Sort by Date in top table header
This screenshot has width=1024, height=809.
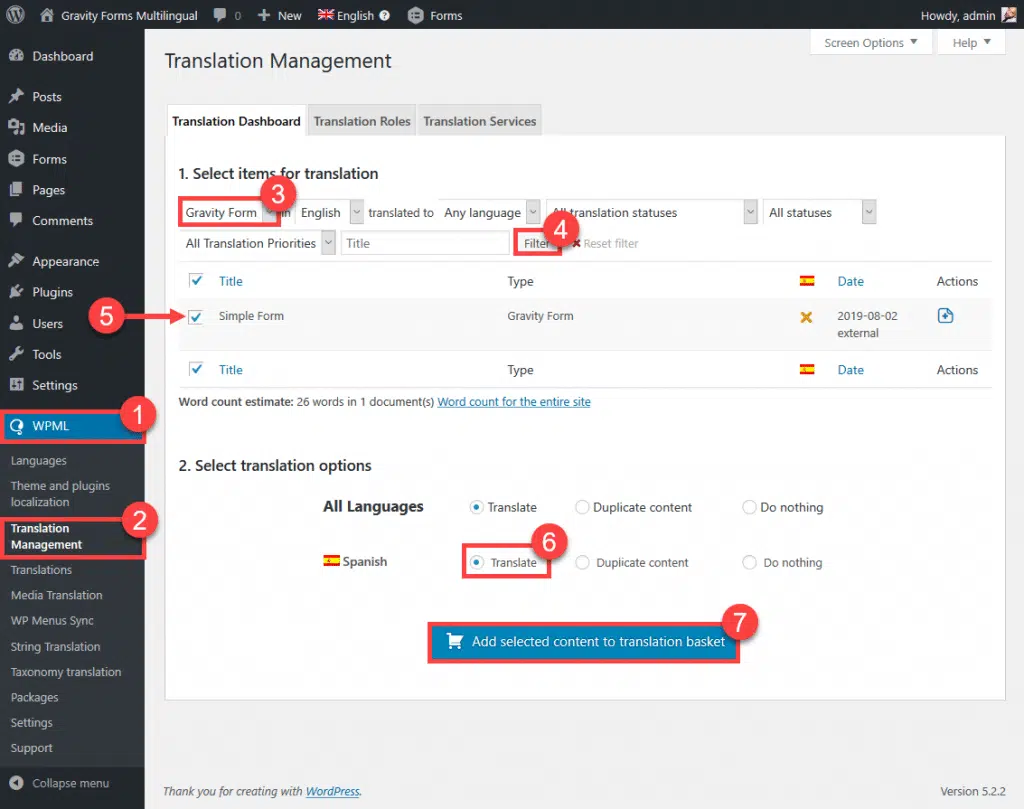tap(850, 281)
